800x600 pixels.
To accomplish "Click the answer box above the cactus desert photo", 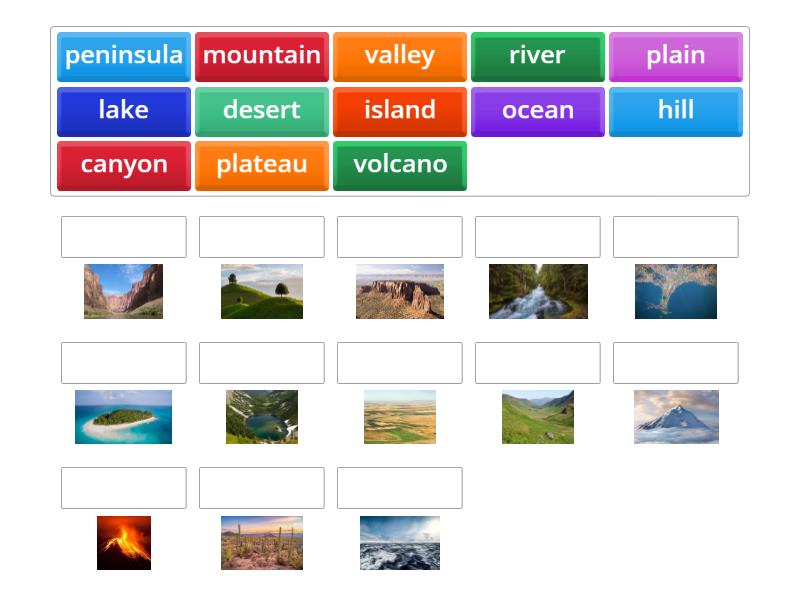I will tap(261, 488).
